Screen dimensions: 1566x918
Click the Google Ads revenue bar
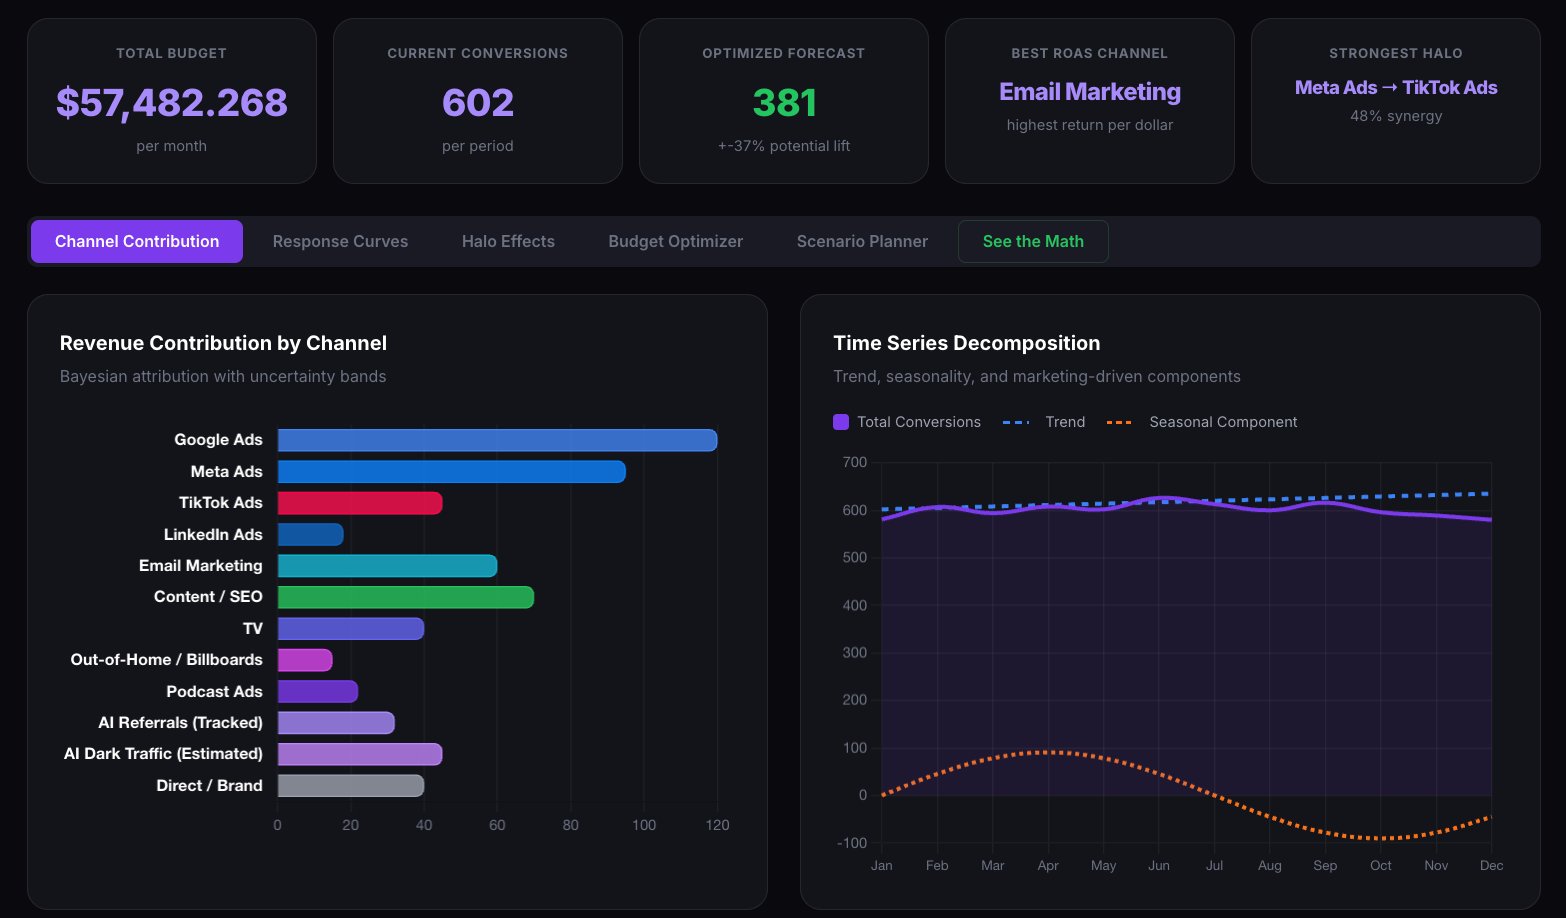[497, 440]
